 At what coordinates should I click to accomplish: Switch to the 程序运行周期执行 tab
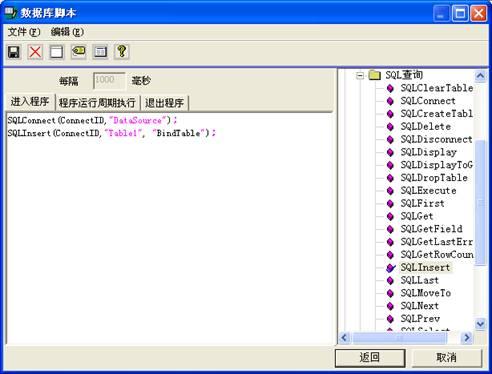97,103
